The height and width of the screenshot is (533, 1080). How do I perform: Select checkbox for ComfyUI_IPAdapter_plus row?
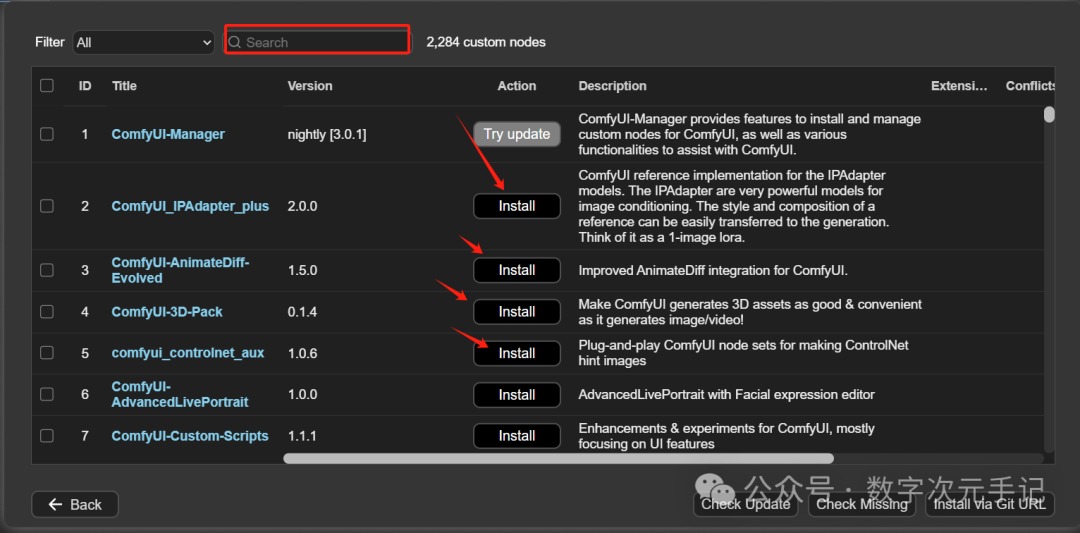point(47,206)
